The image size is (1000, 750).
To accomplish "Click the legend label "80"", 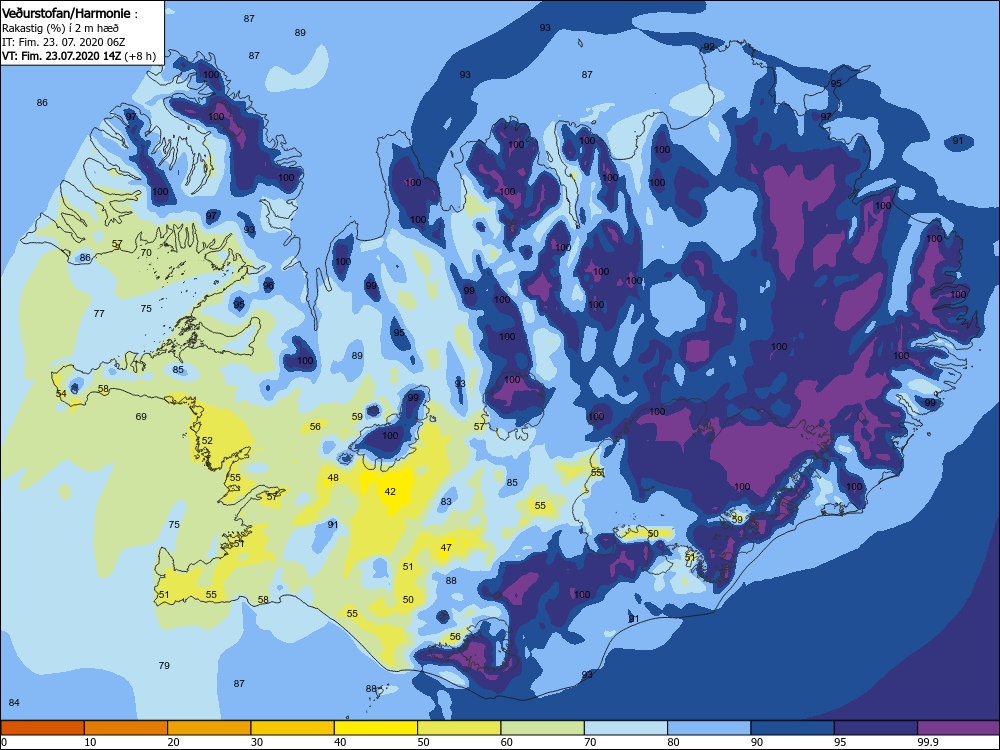I will [x=673, y=742].
